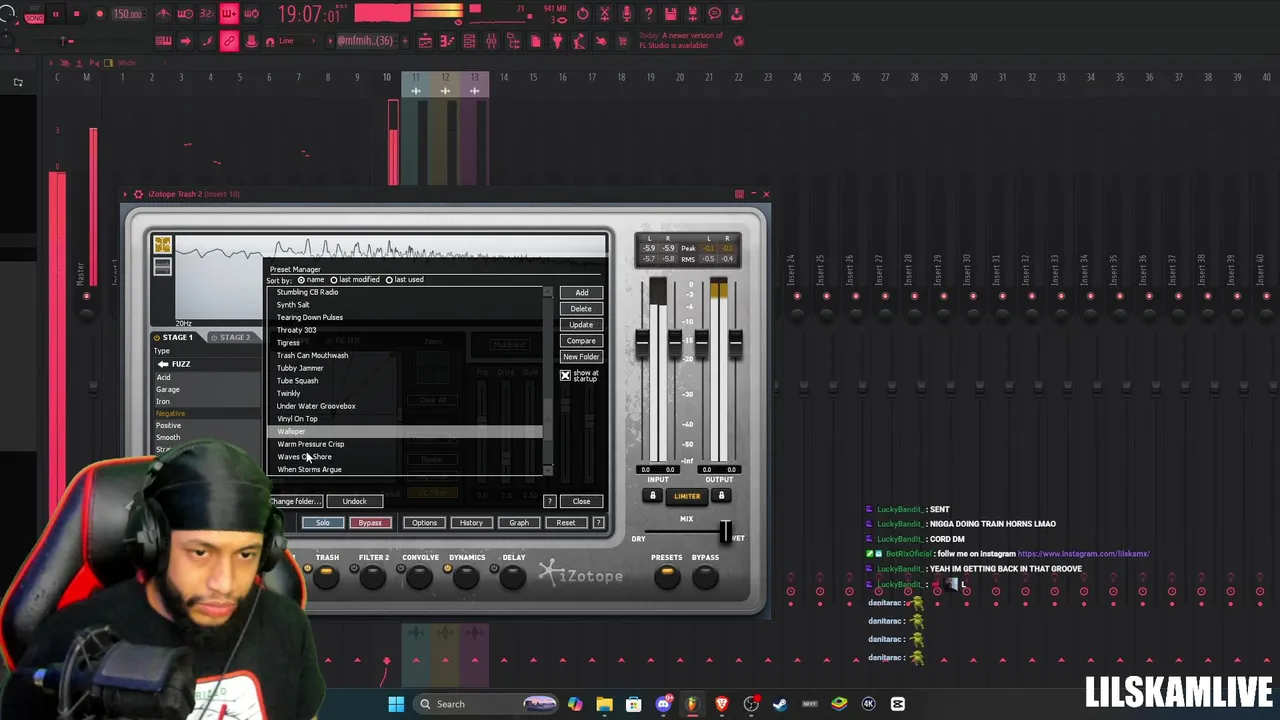Click the Update preset button

tap(581, 325)
